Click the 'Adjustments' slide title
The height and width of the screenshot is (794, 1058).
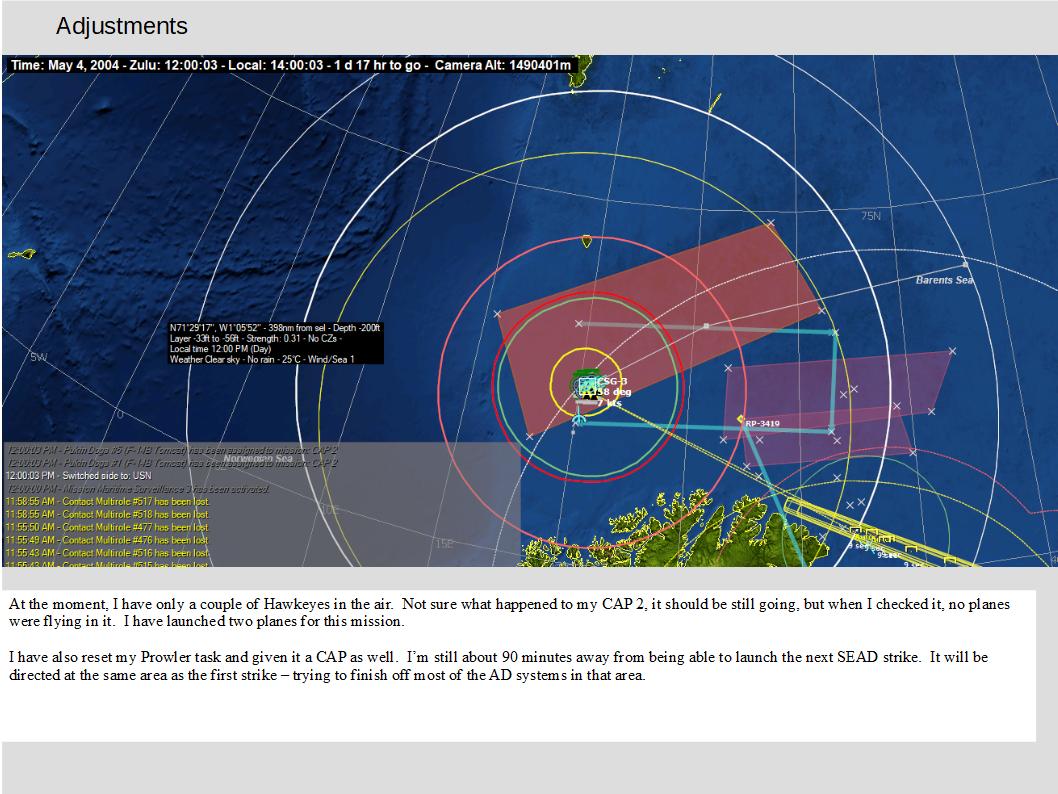121,26
